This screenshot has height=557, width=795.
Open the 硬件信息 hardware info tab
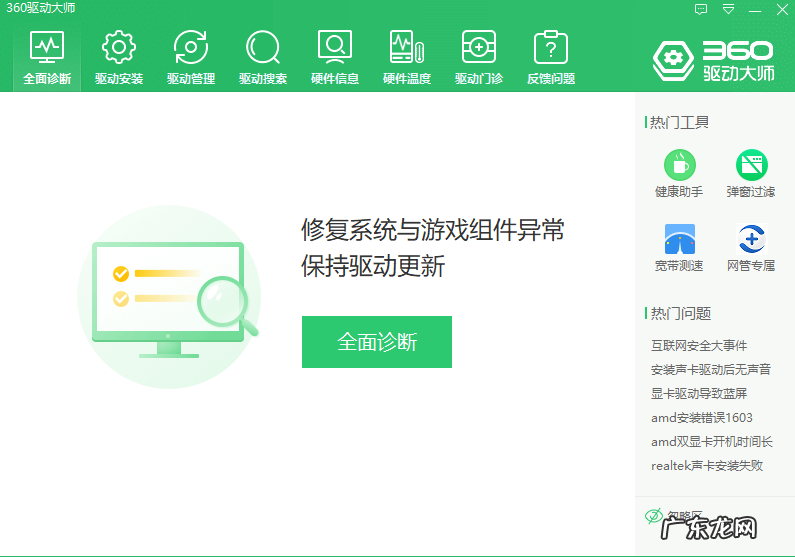coord(335,58)
